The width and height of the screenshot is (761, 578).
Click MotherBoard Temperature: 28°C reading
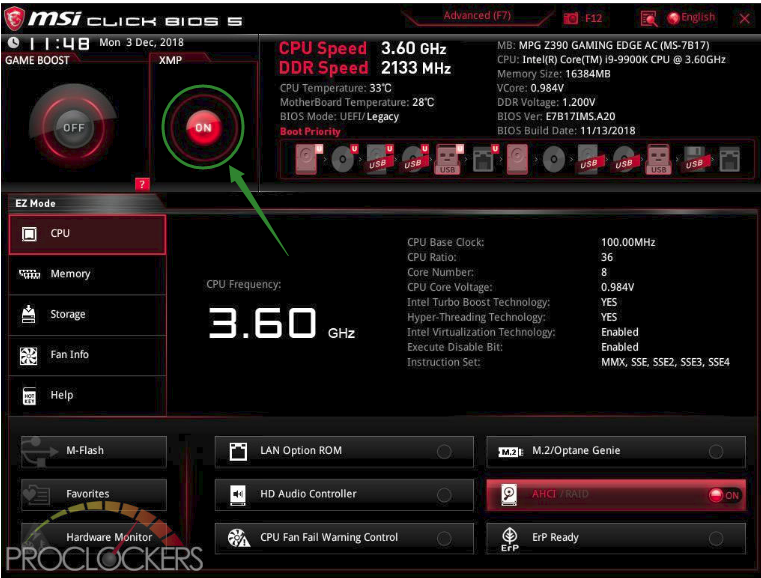(x=357, y=102)
